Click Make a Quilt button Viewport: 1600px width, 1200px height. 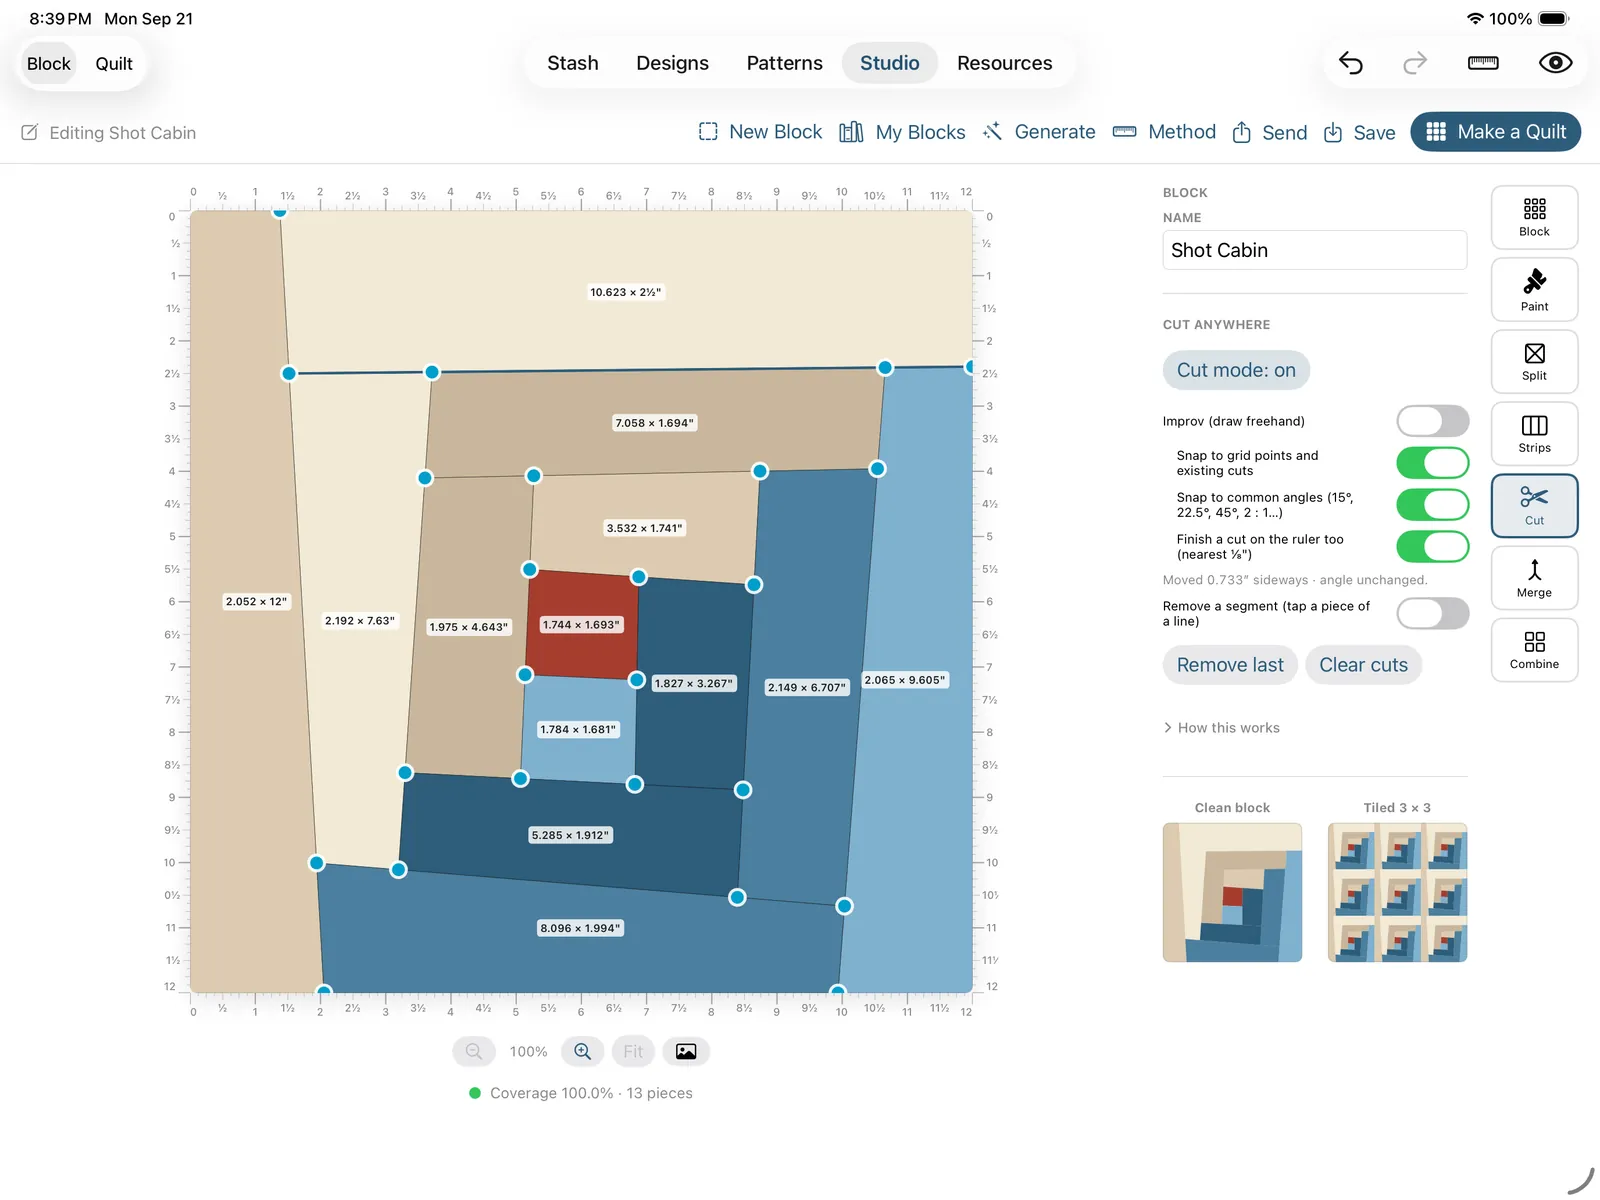pyautogui.click(x=1495, y=132)
